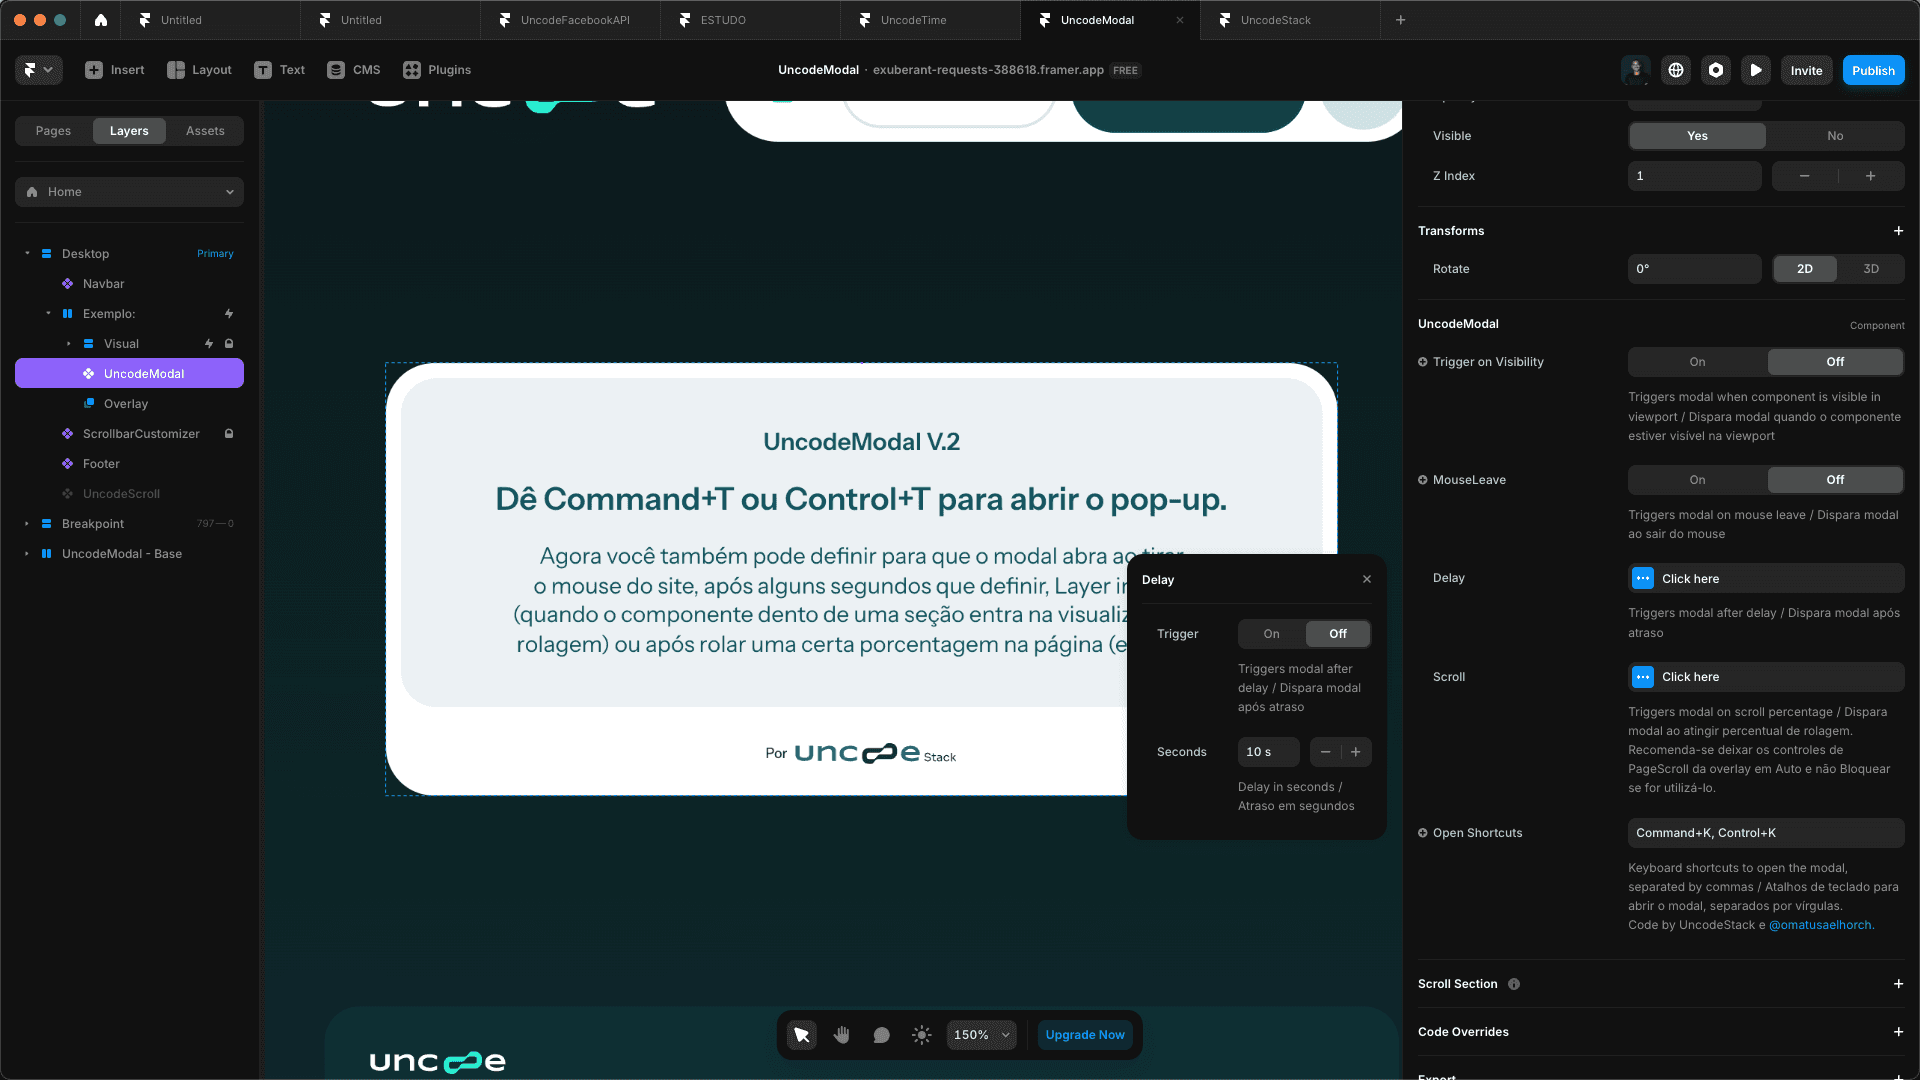1920x1080 pixels.
Task: Switch to the Pages tab
Action: [53, 131]
